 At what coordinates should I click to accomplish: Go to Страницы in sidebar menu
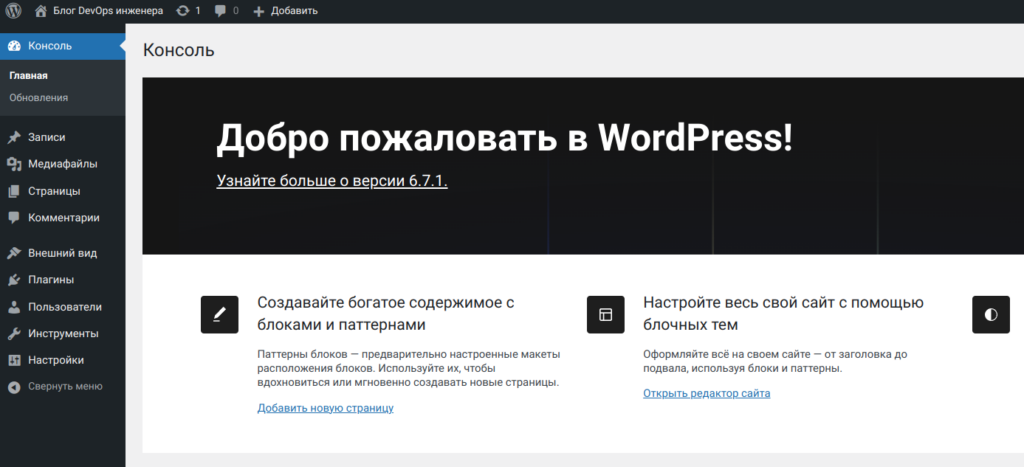pyautogui.click(x=54, y=191)
